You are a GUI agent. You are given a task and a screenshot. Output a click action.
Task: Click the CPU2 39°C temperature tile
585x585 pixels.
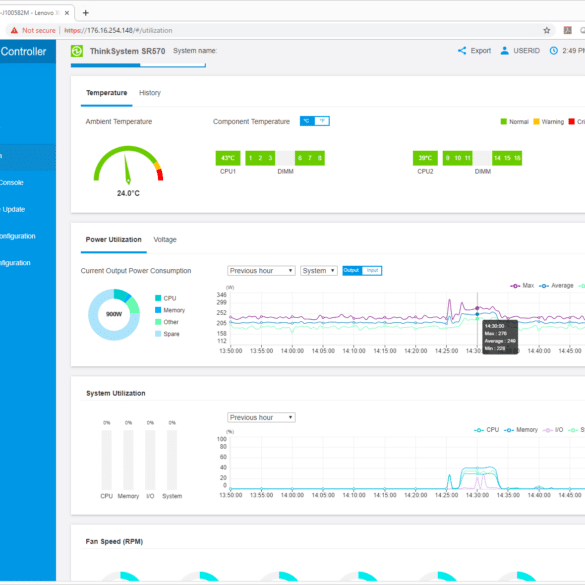point(425,158)
